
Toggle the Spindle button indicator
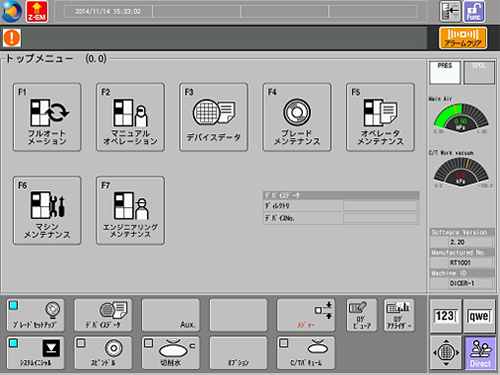pos(103,353)
